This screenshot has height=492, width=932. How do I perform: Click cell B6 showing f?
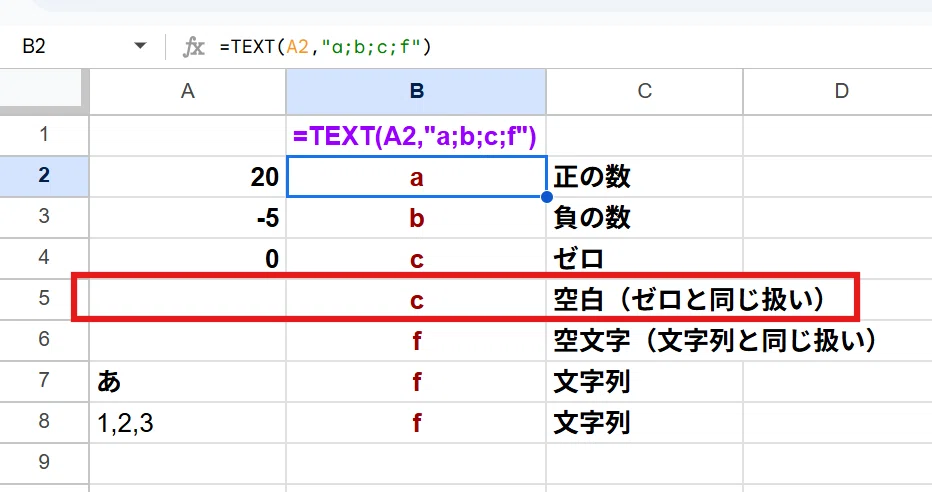coord(416,340)
